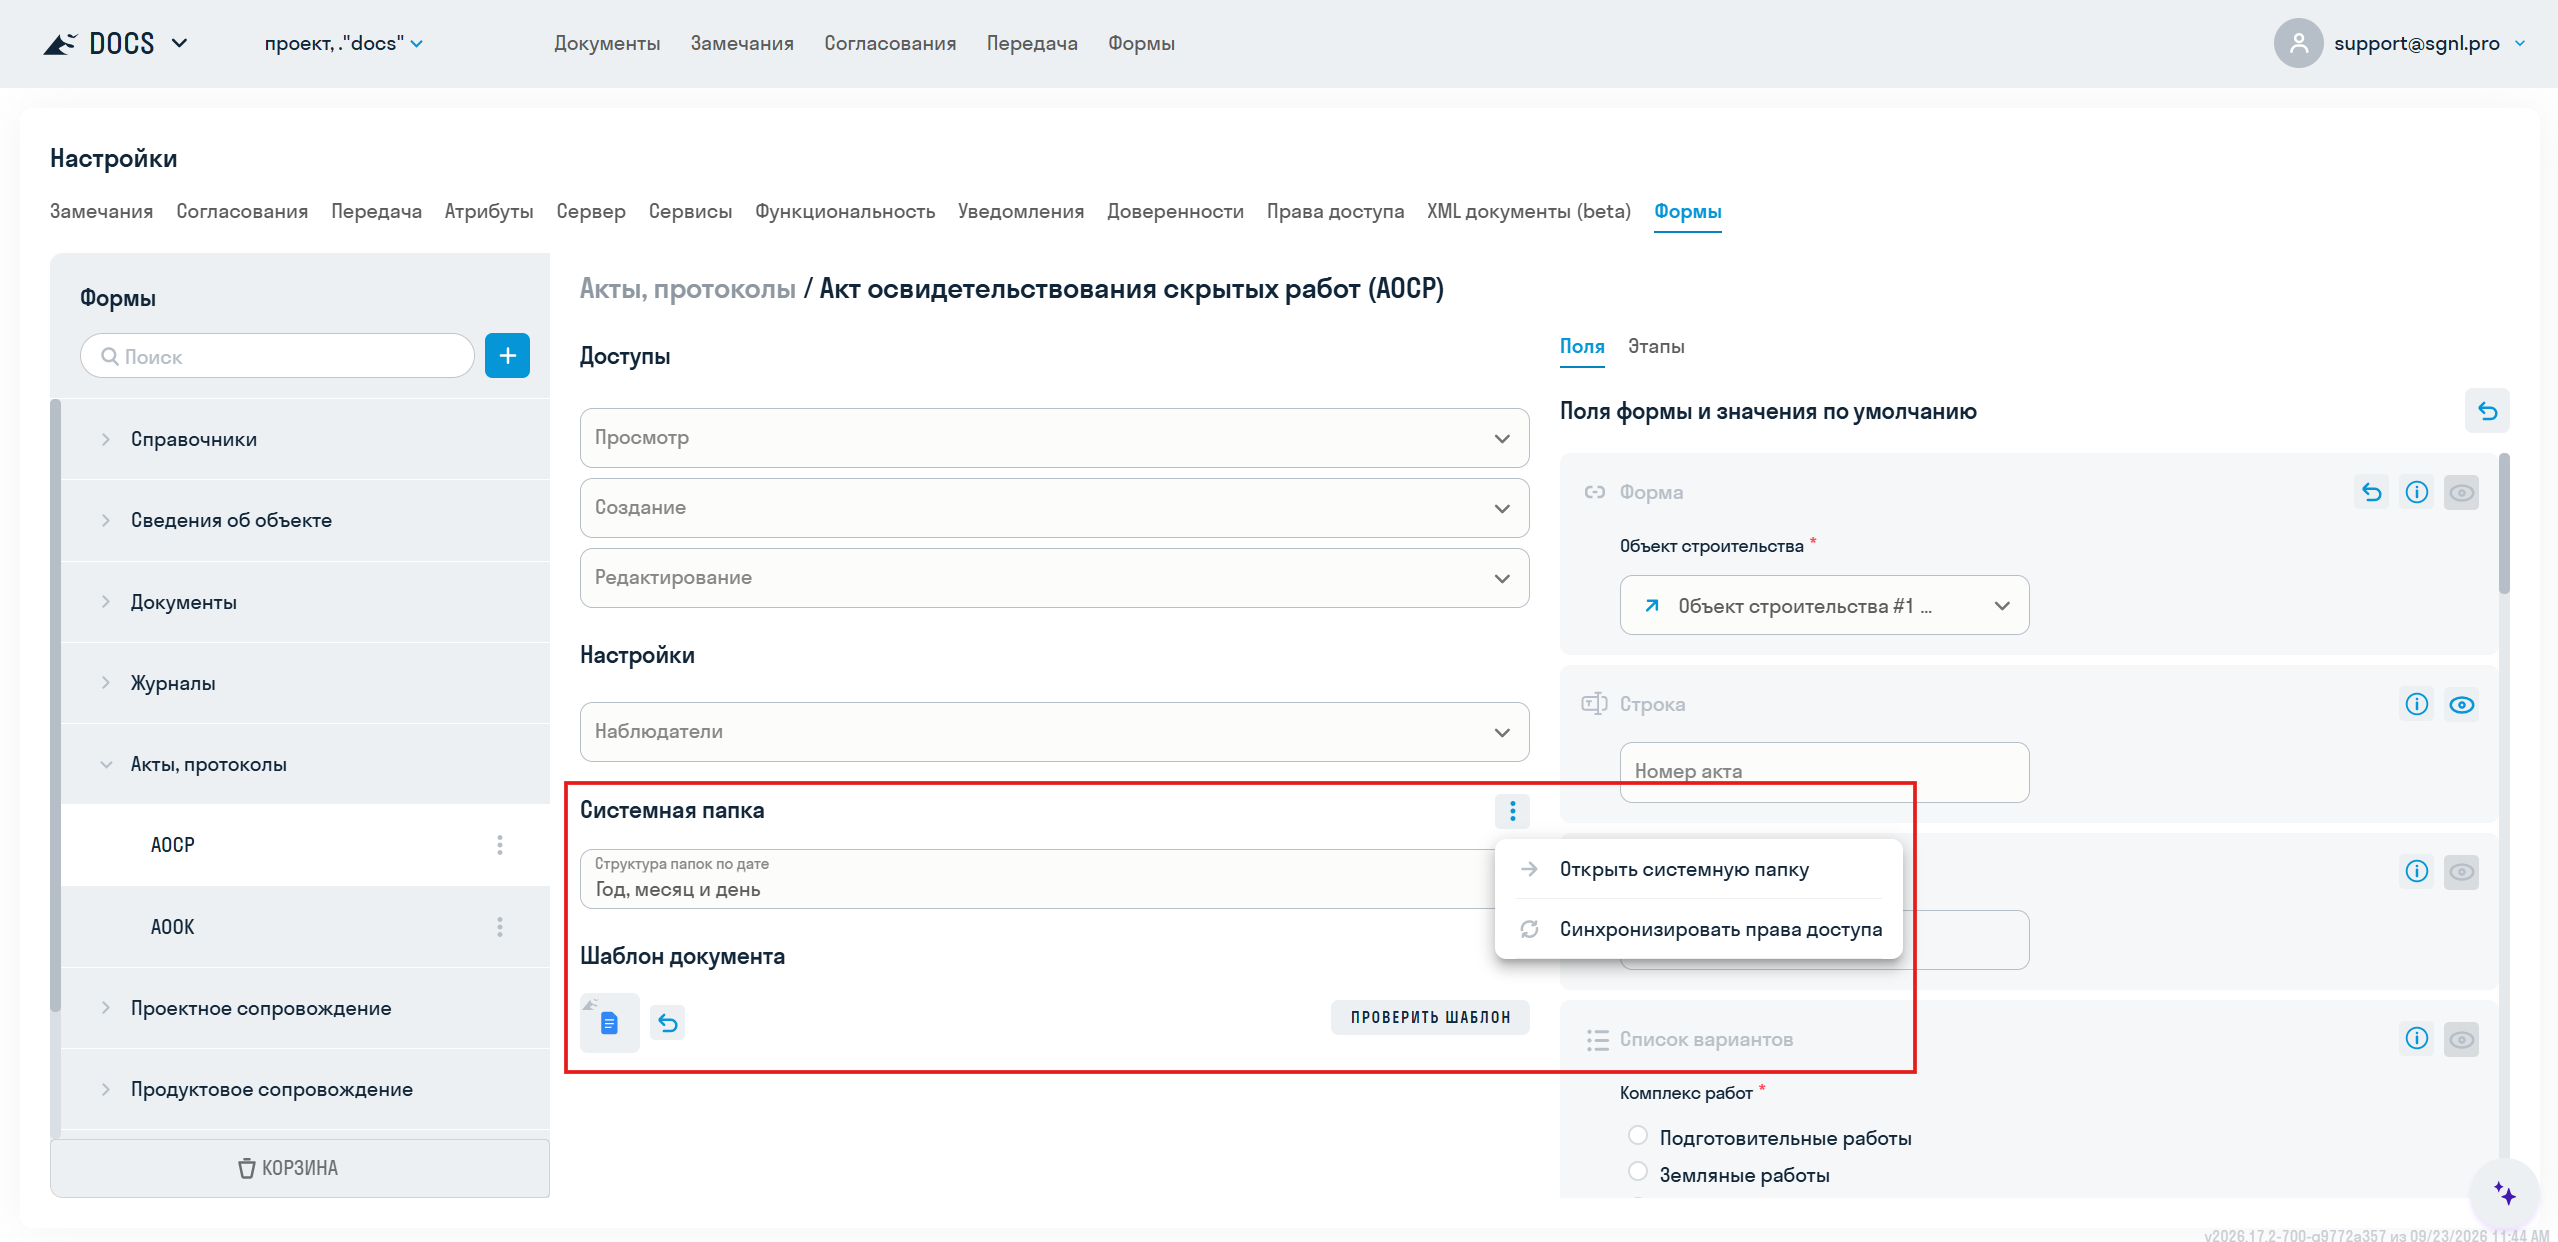
Task: Choose Открыть системную папку menu item
Action: (x=1698, y=869)
